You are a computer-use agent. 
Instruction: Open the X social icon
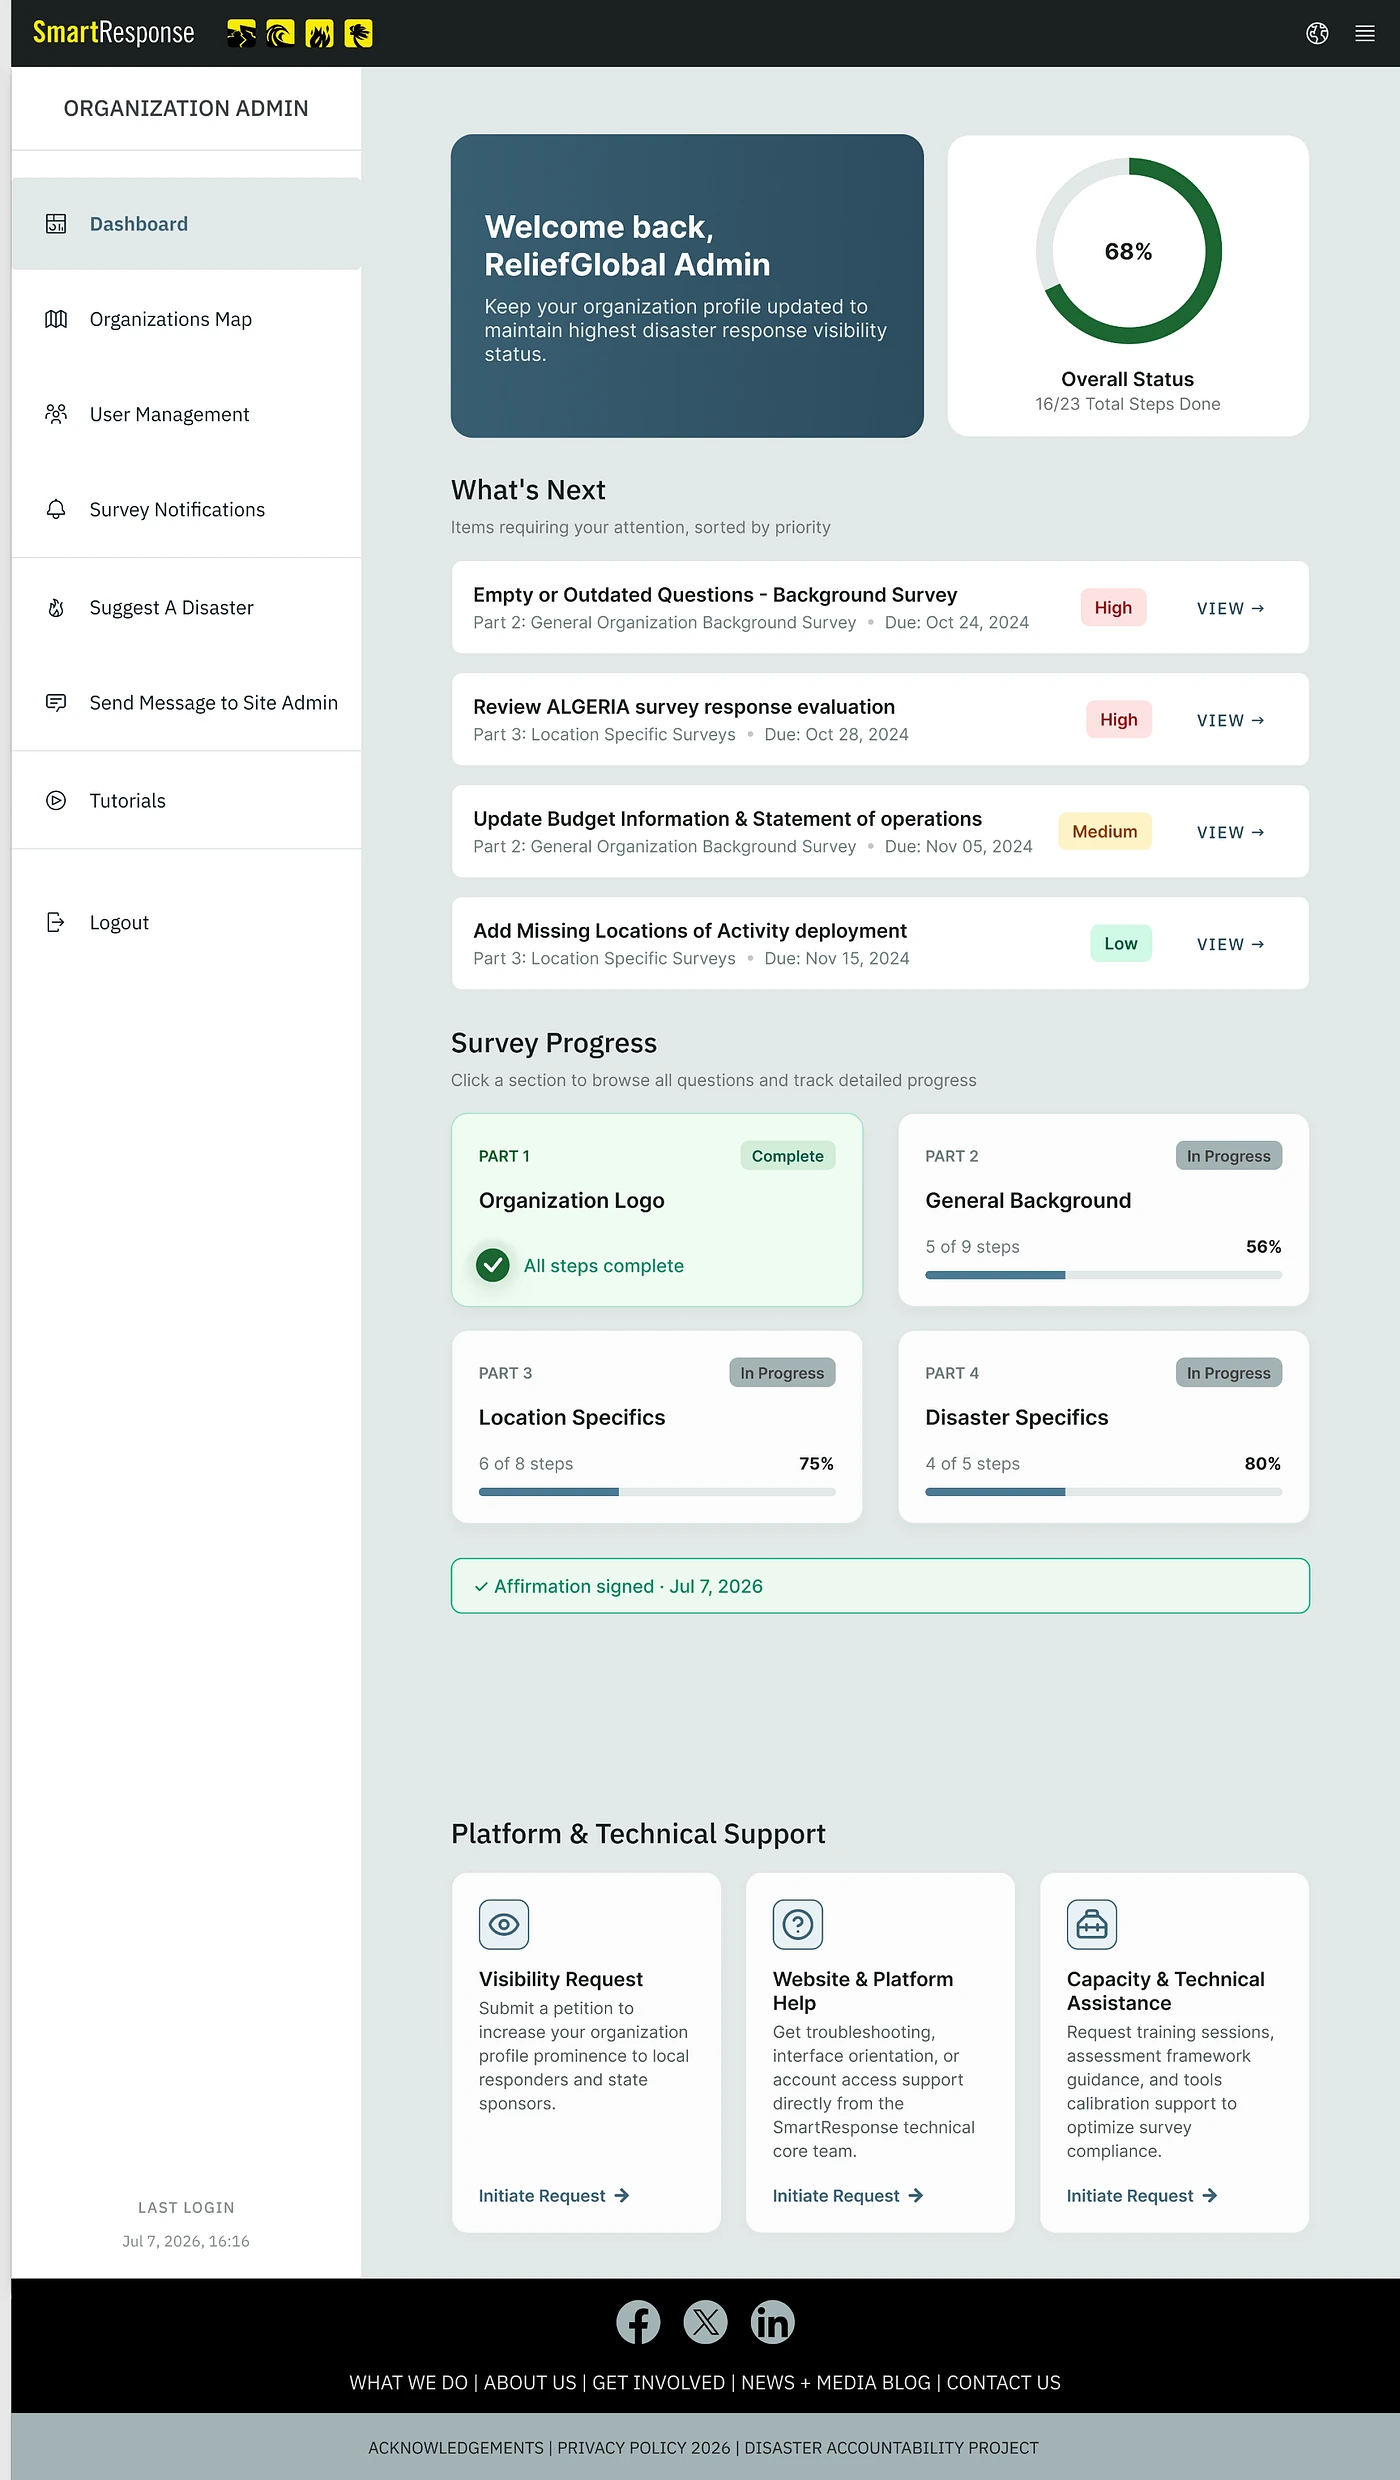point(705,2322)
